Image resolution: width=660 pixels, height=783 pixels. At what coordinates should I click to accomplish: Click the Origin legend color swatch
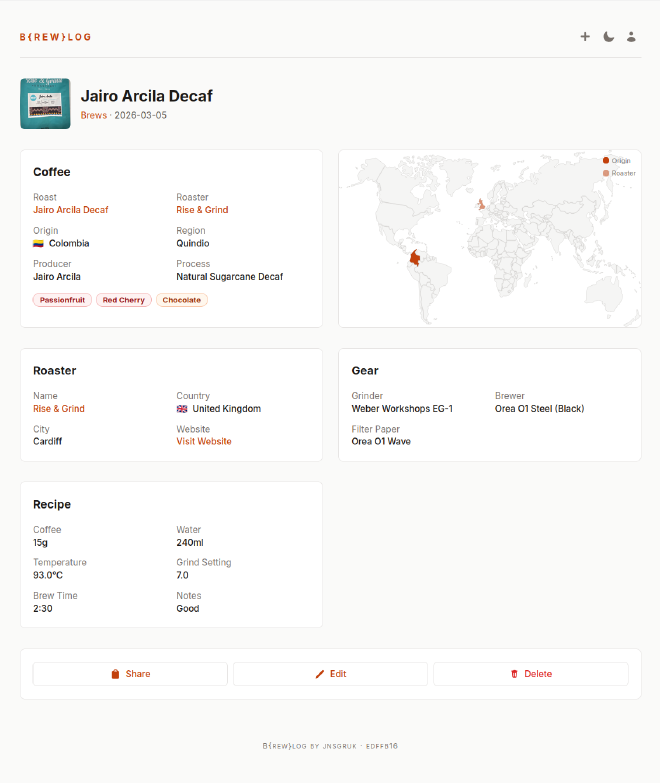click(606, 160)
